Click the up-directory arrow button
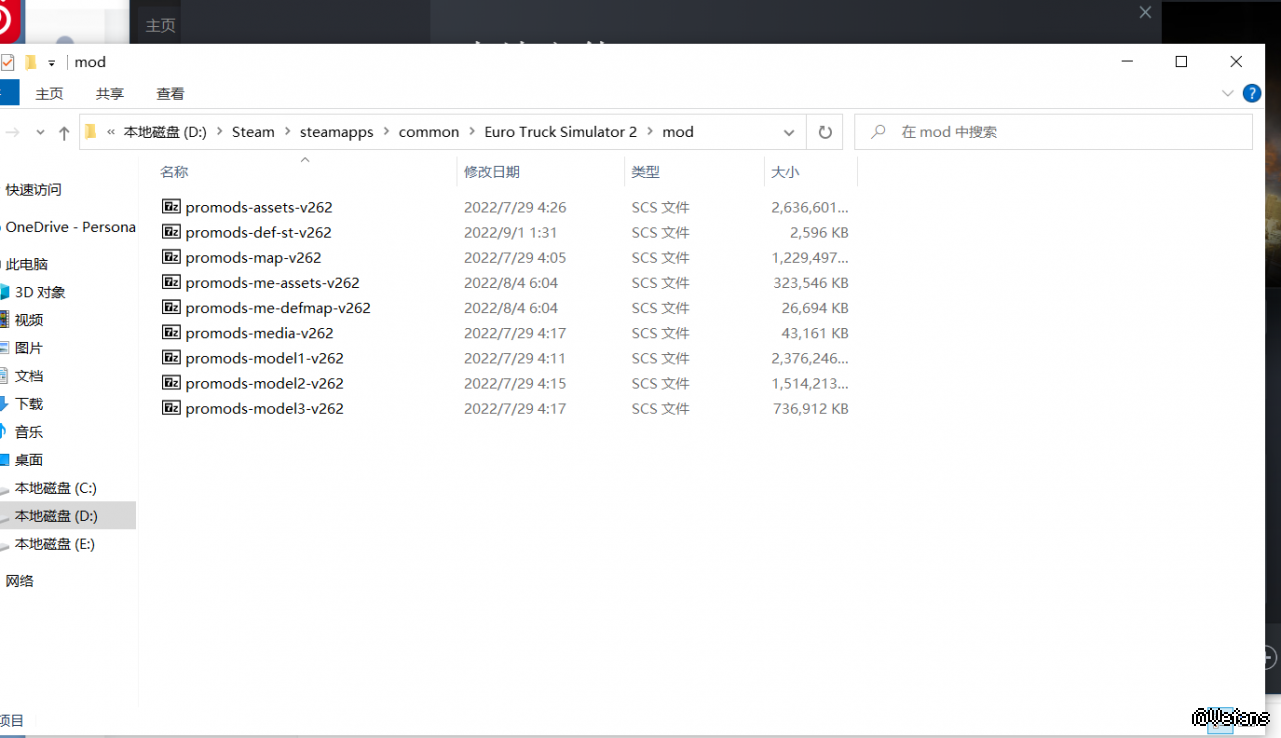Image resolution: width=1281 pixels, height=738 pixels. coord(64,132)
